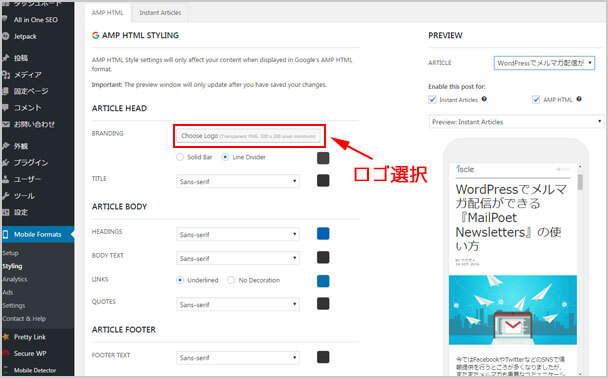Click help icon next to Instant Articles checkbox
The image size is (608, 378).
(484, 99)
